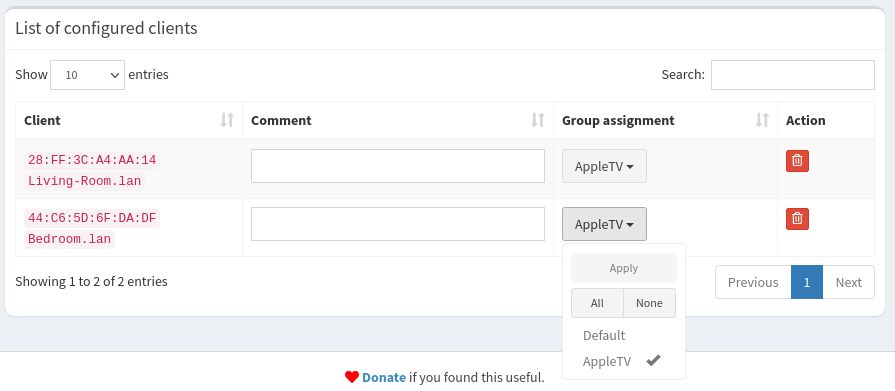Image resolution: width=895 pixels, height=391 pixels.
Task: Go to the Next page
Action: point(848,282)
